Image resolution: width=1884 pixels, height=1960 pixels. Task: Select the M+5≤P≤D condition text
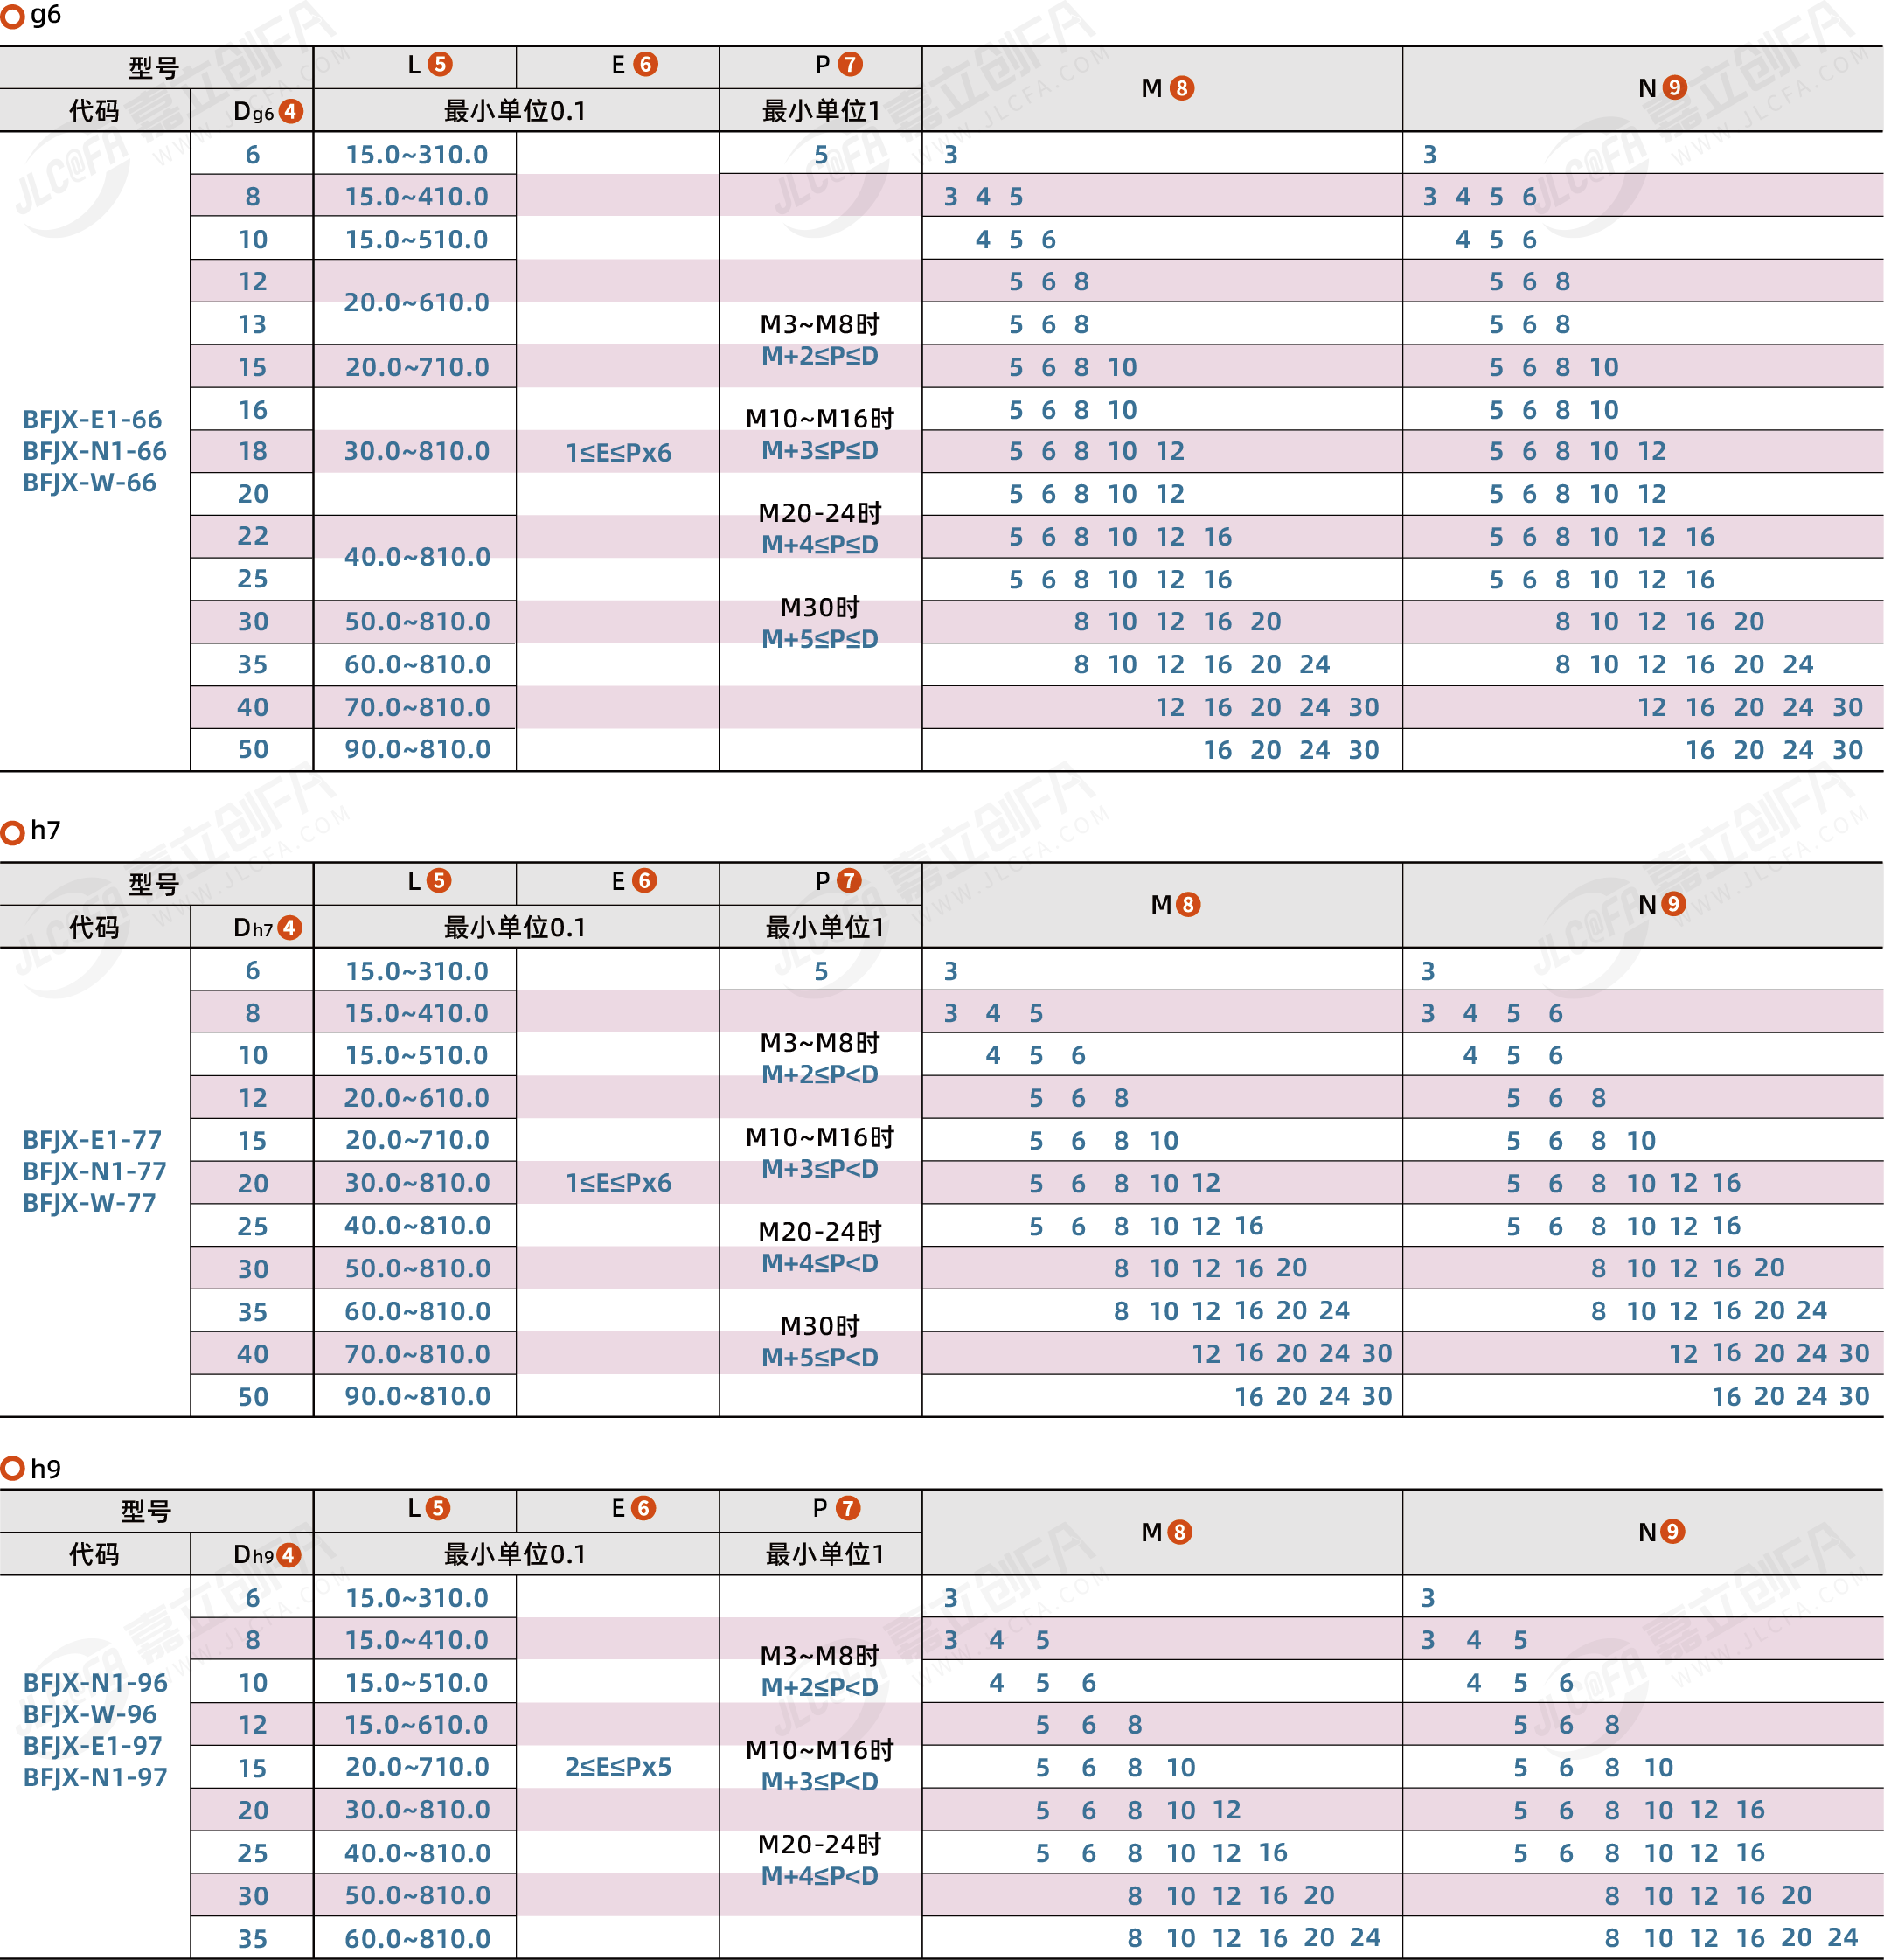819,638
